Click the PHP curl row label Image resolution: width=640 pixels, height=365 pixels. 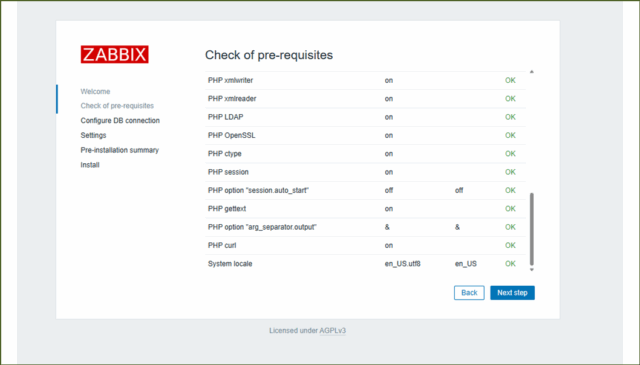[x=222, y=245]
